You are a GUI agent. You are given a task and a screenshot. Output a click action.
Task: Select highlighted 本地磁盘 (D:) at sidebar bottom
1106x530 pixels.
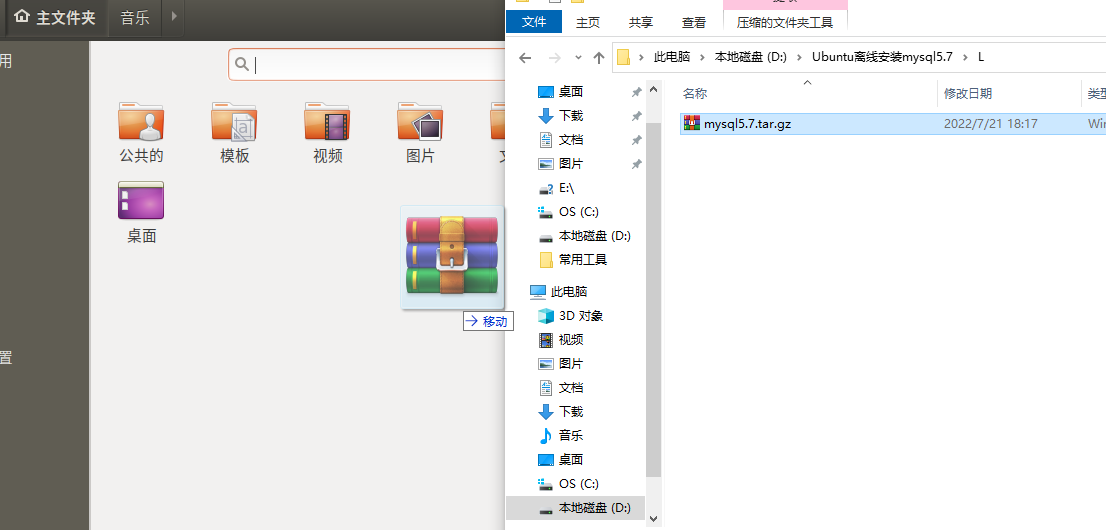pyautogui.click(x=576, y=507)
